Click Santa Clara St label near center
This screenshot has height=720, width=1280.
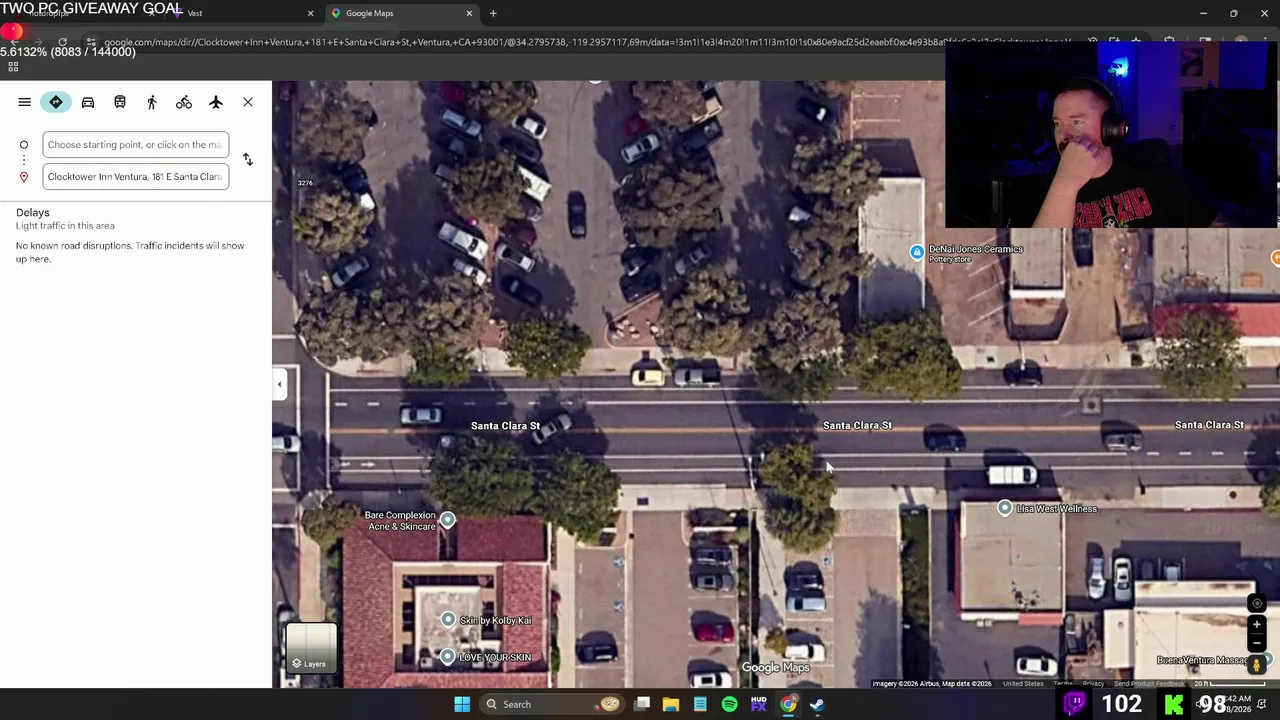tap(857, 425)
